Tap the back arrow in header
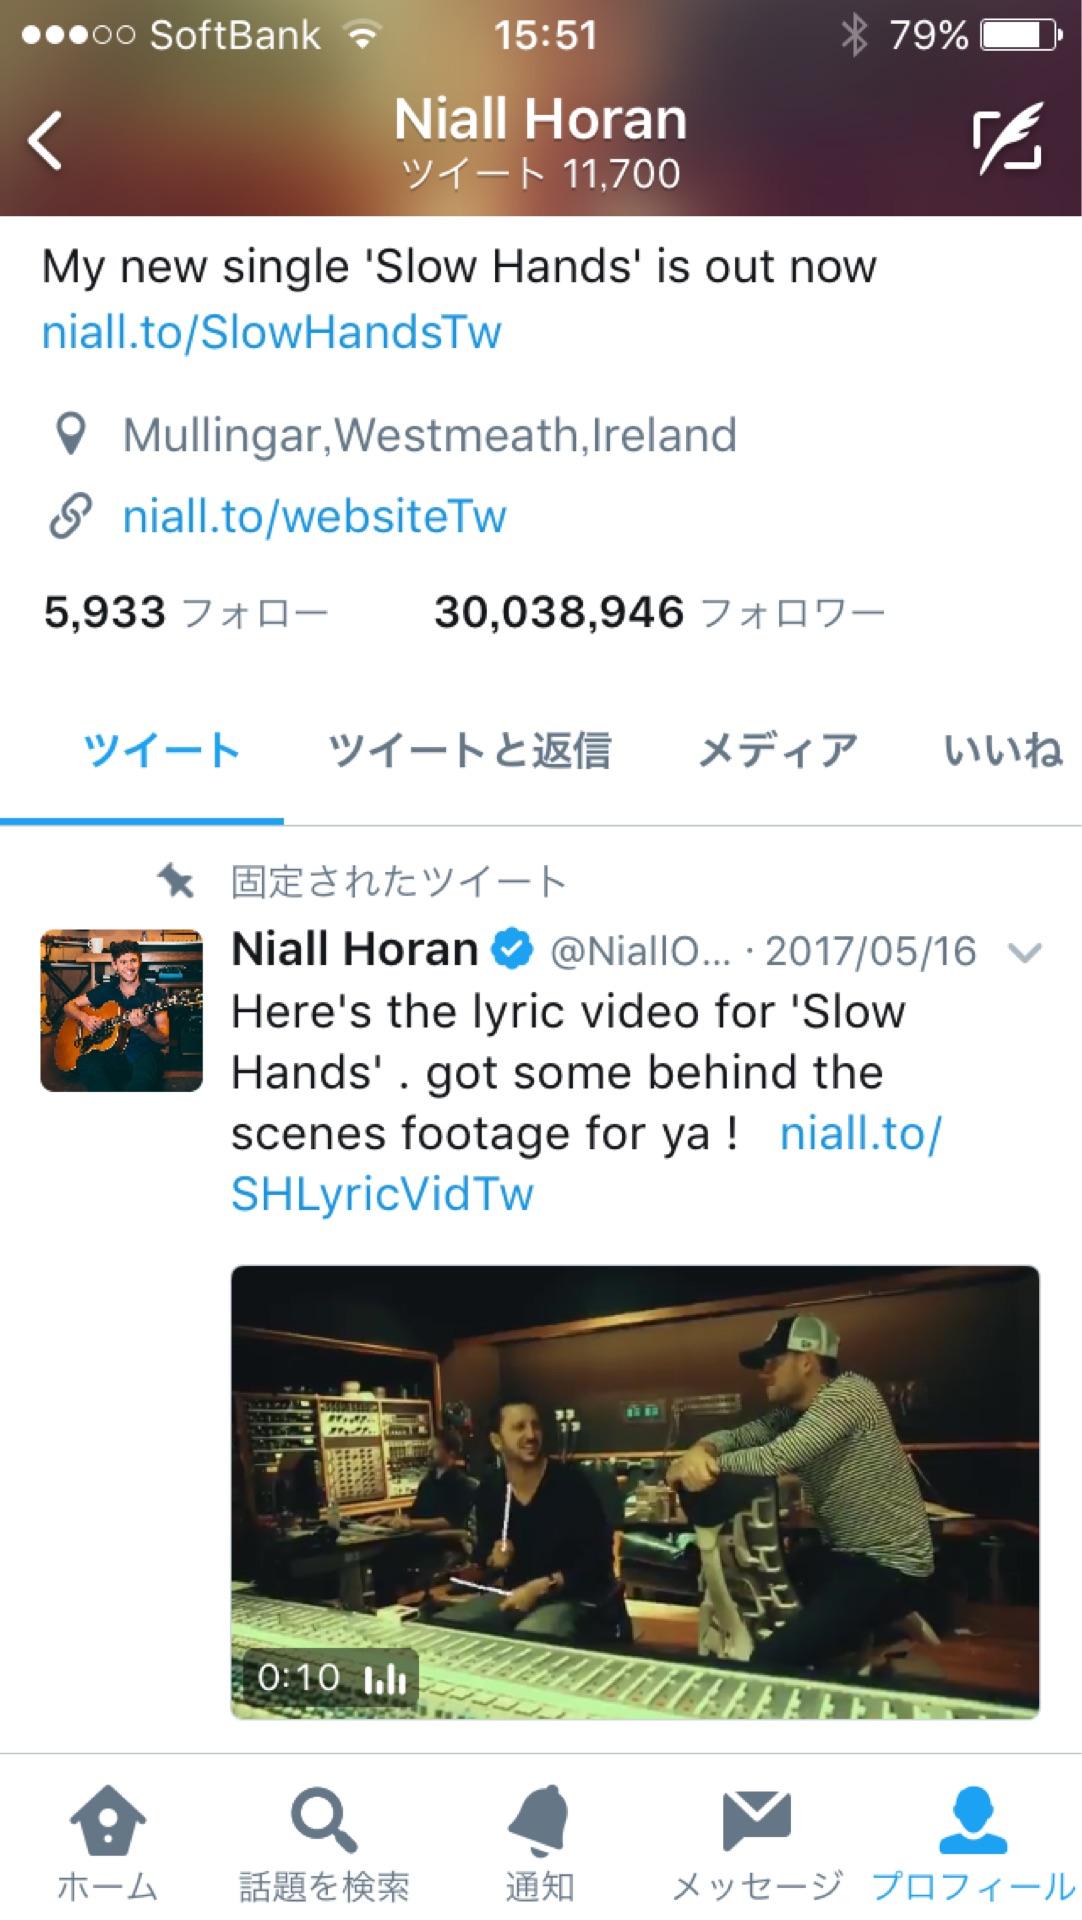 point(45,141)
